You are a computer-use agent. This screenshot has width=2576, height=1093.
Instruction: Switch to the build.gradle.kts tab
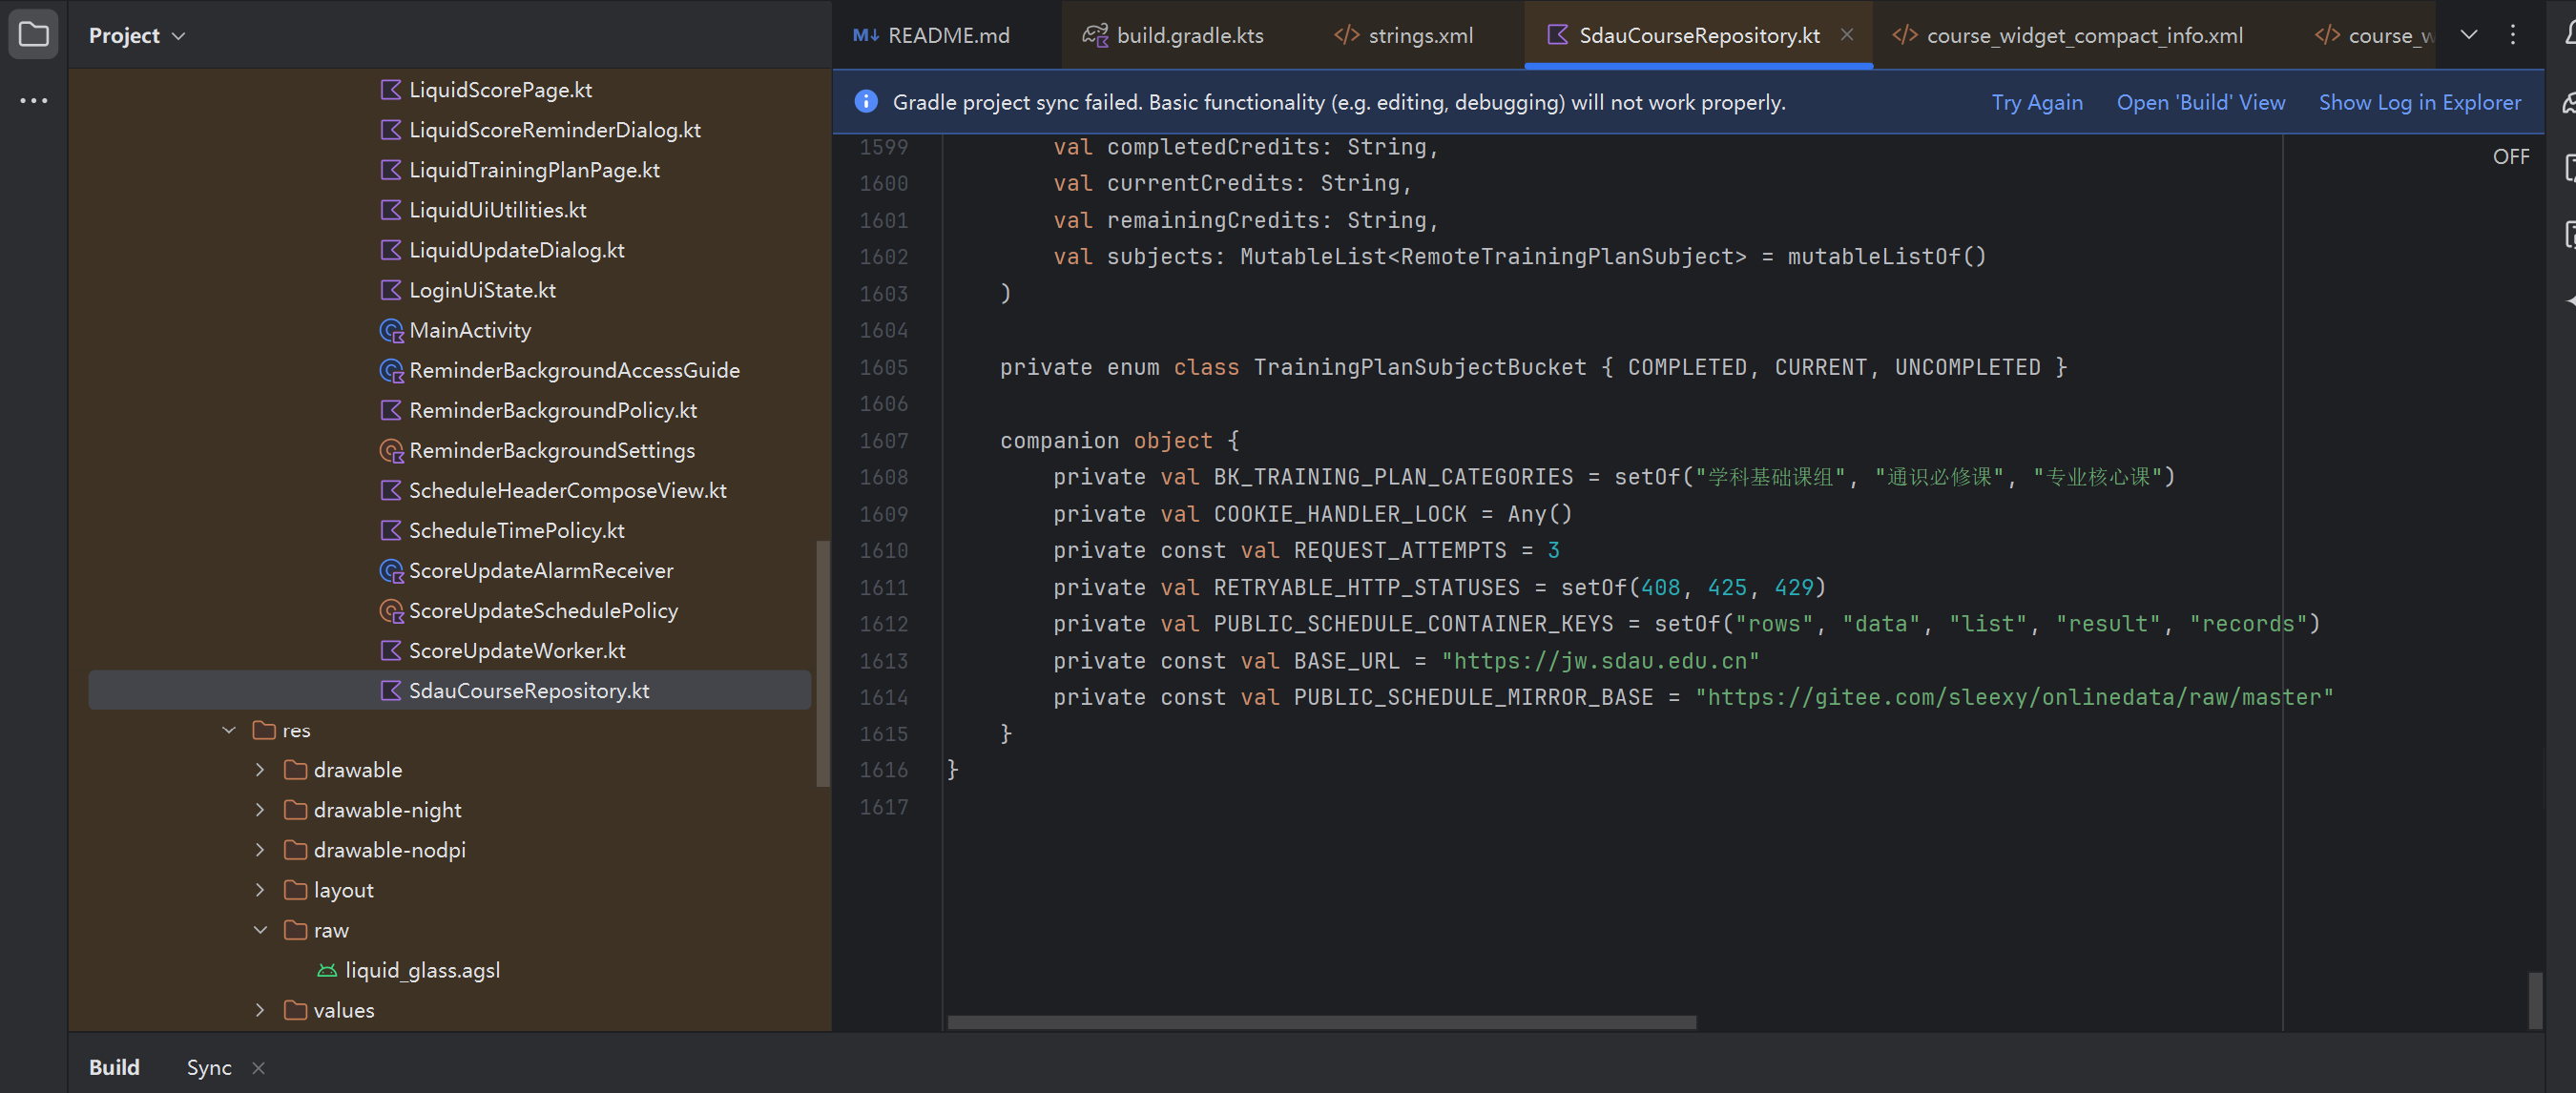1174,36
